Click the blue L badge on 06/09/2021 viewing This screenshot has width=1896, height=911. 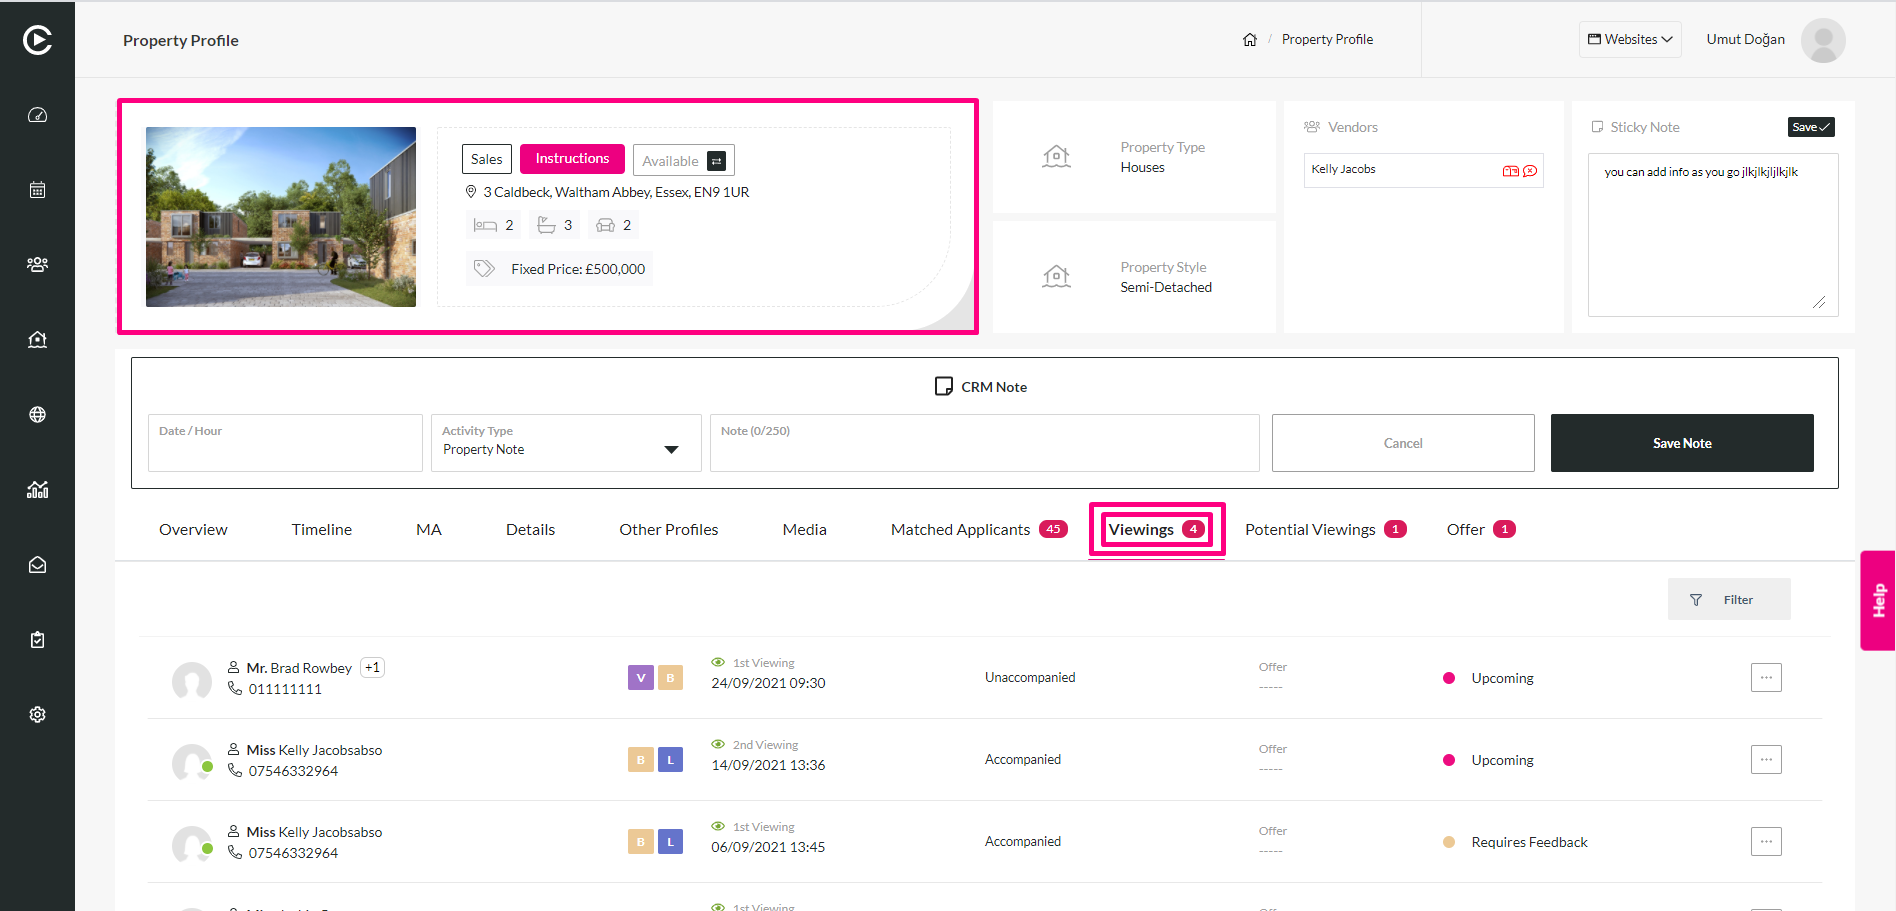(670, 842)
